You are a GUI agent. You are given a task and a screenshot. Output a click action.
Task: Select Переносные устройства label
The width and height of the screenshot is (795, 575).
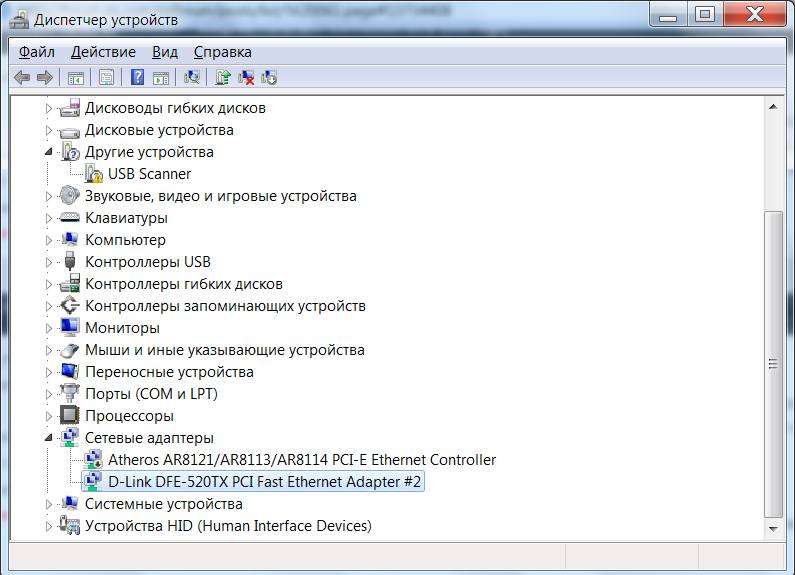(169, 372)
